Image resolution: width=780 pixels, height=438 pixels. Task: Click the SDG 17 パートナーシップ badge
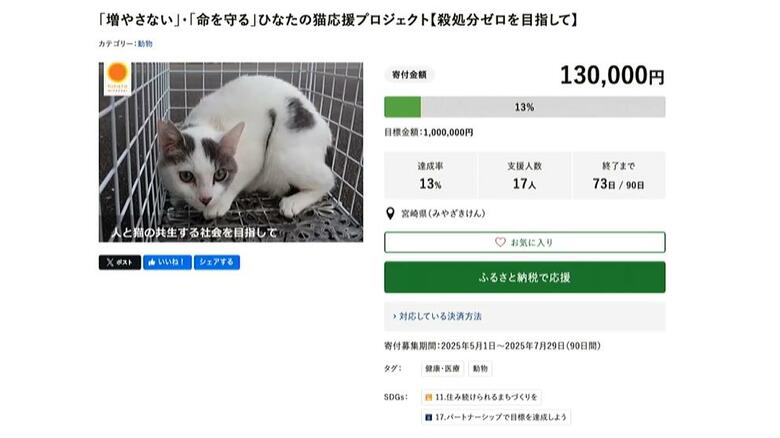coord(496,417)
